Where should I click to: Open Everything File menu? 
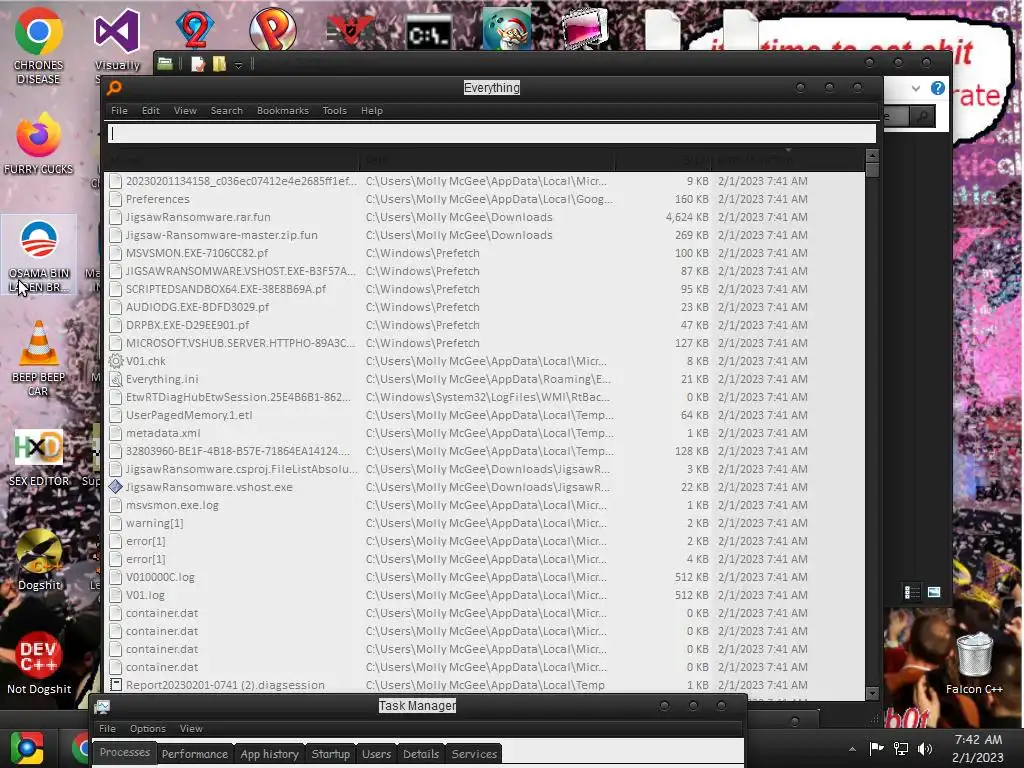(120, 110)
